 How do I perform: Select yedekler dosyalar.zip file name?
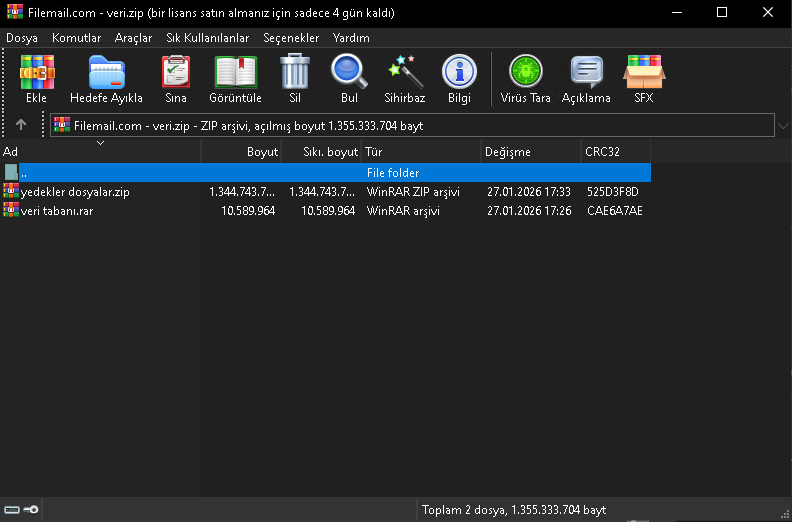pos(75,192)
